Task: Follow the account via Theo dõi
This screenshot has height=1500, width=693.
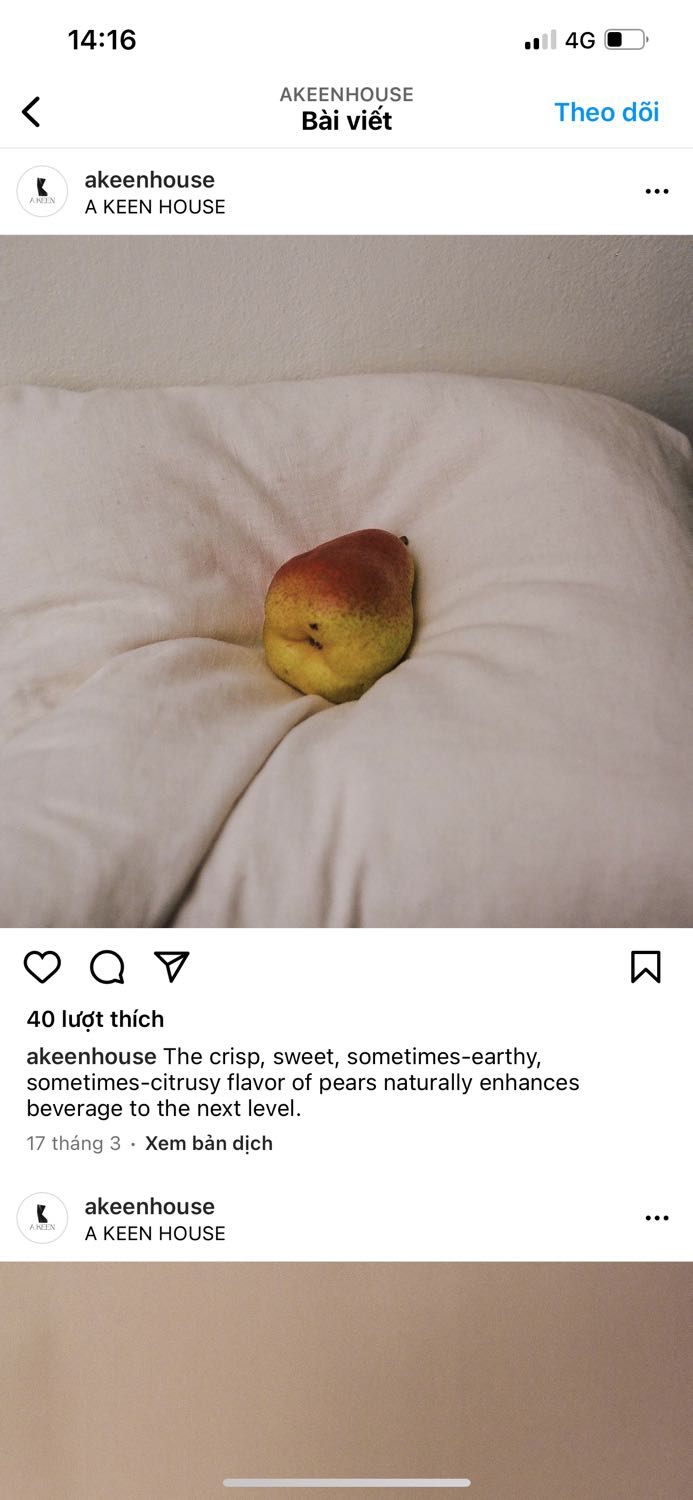Action: tap(607, 112)
